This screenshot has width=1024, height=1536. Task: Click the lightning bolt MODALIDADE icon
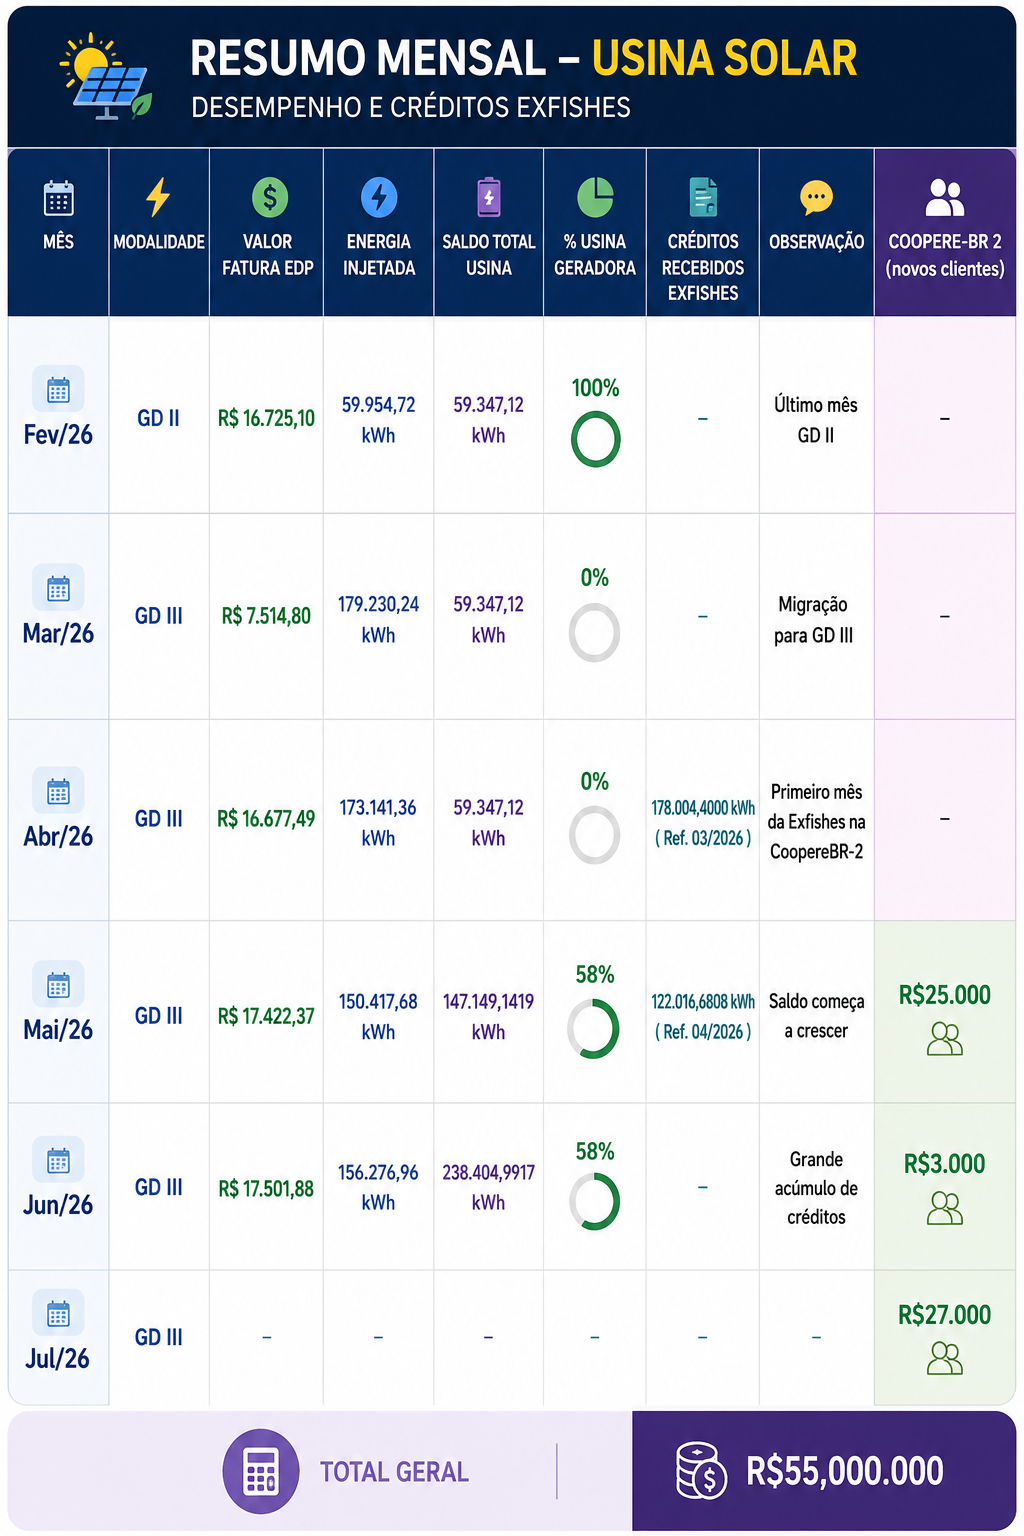[158, 197]
